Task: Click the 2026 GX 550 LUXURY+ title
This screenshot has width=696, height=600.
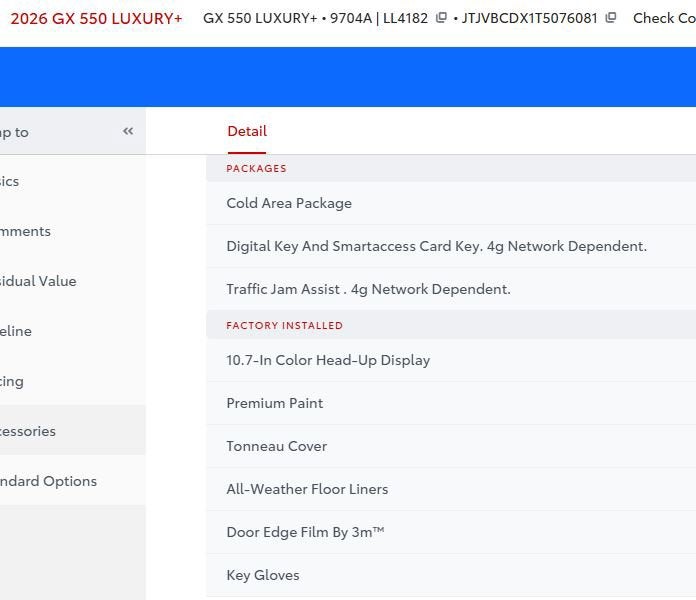Action: pos(96,18)
